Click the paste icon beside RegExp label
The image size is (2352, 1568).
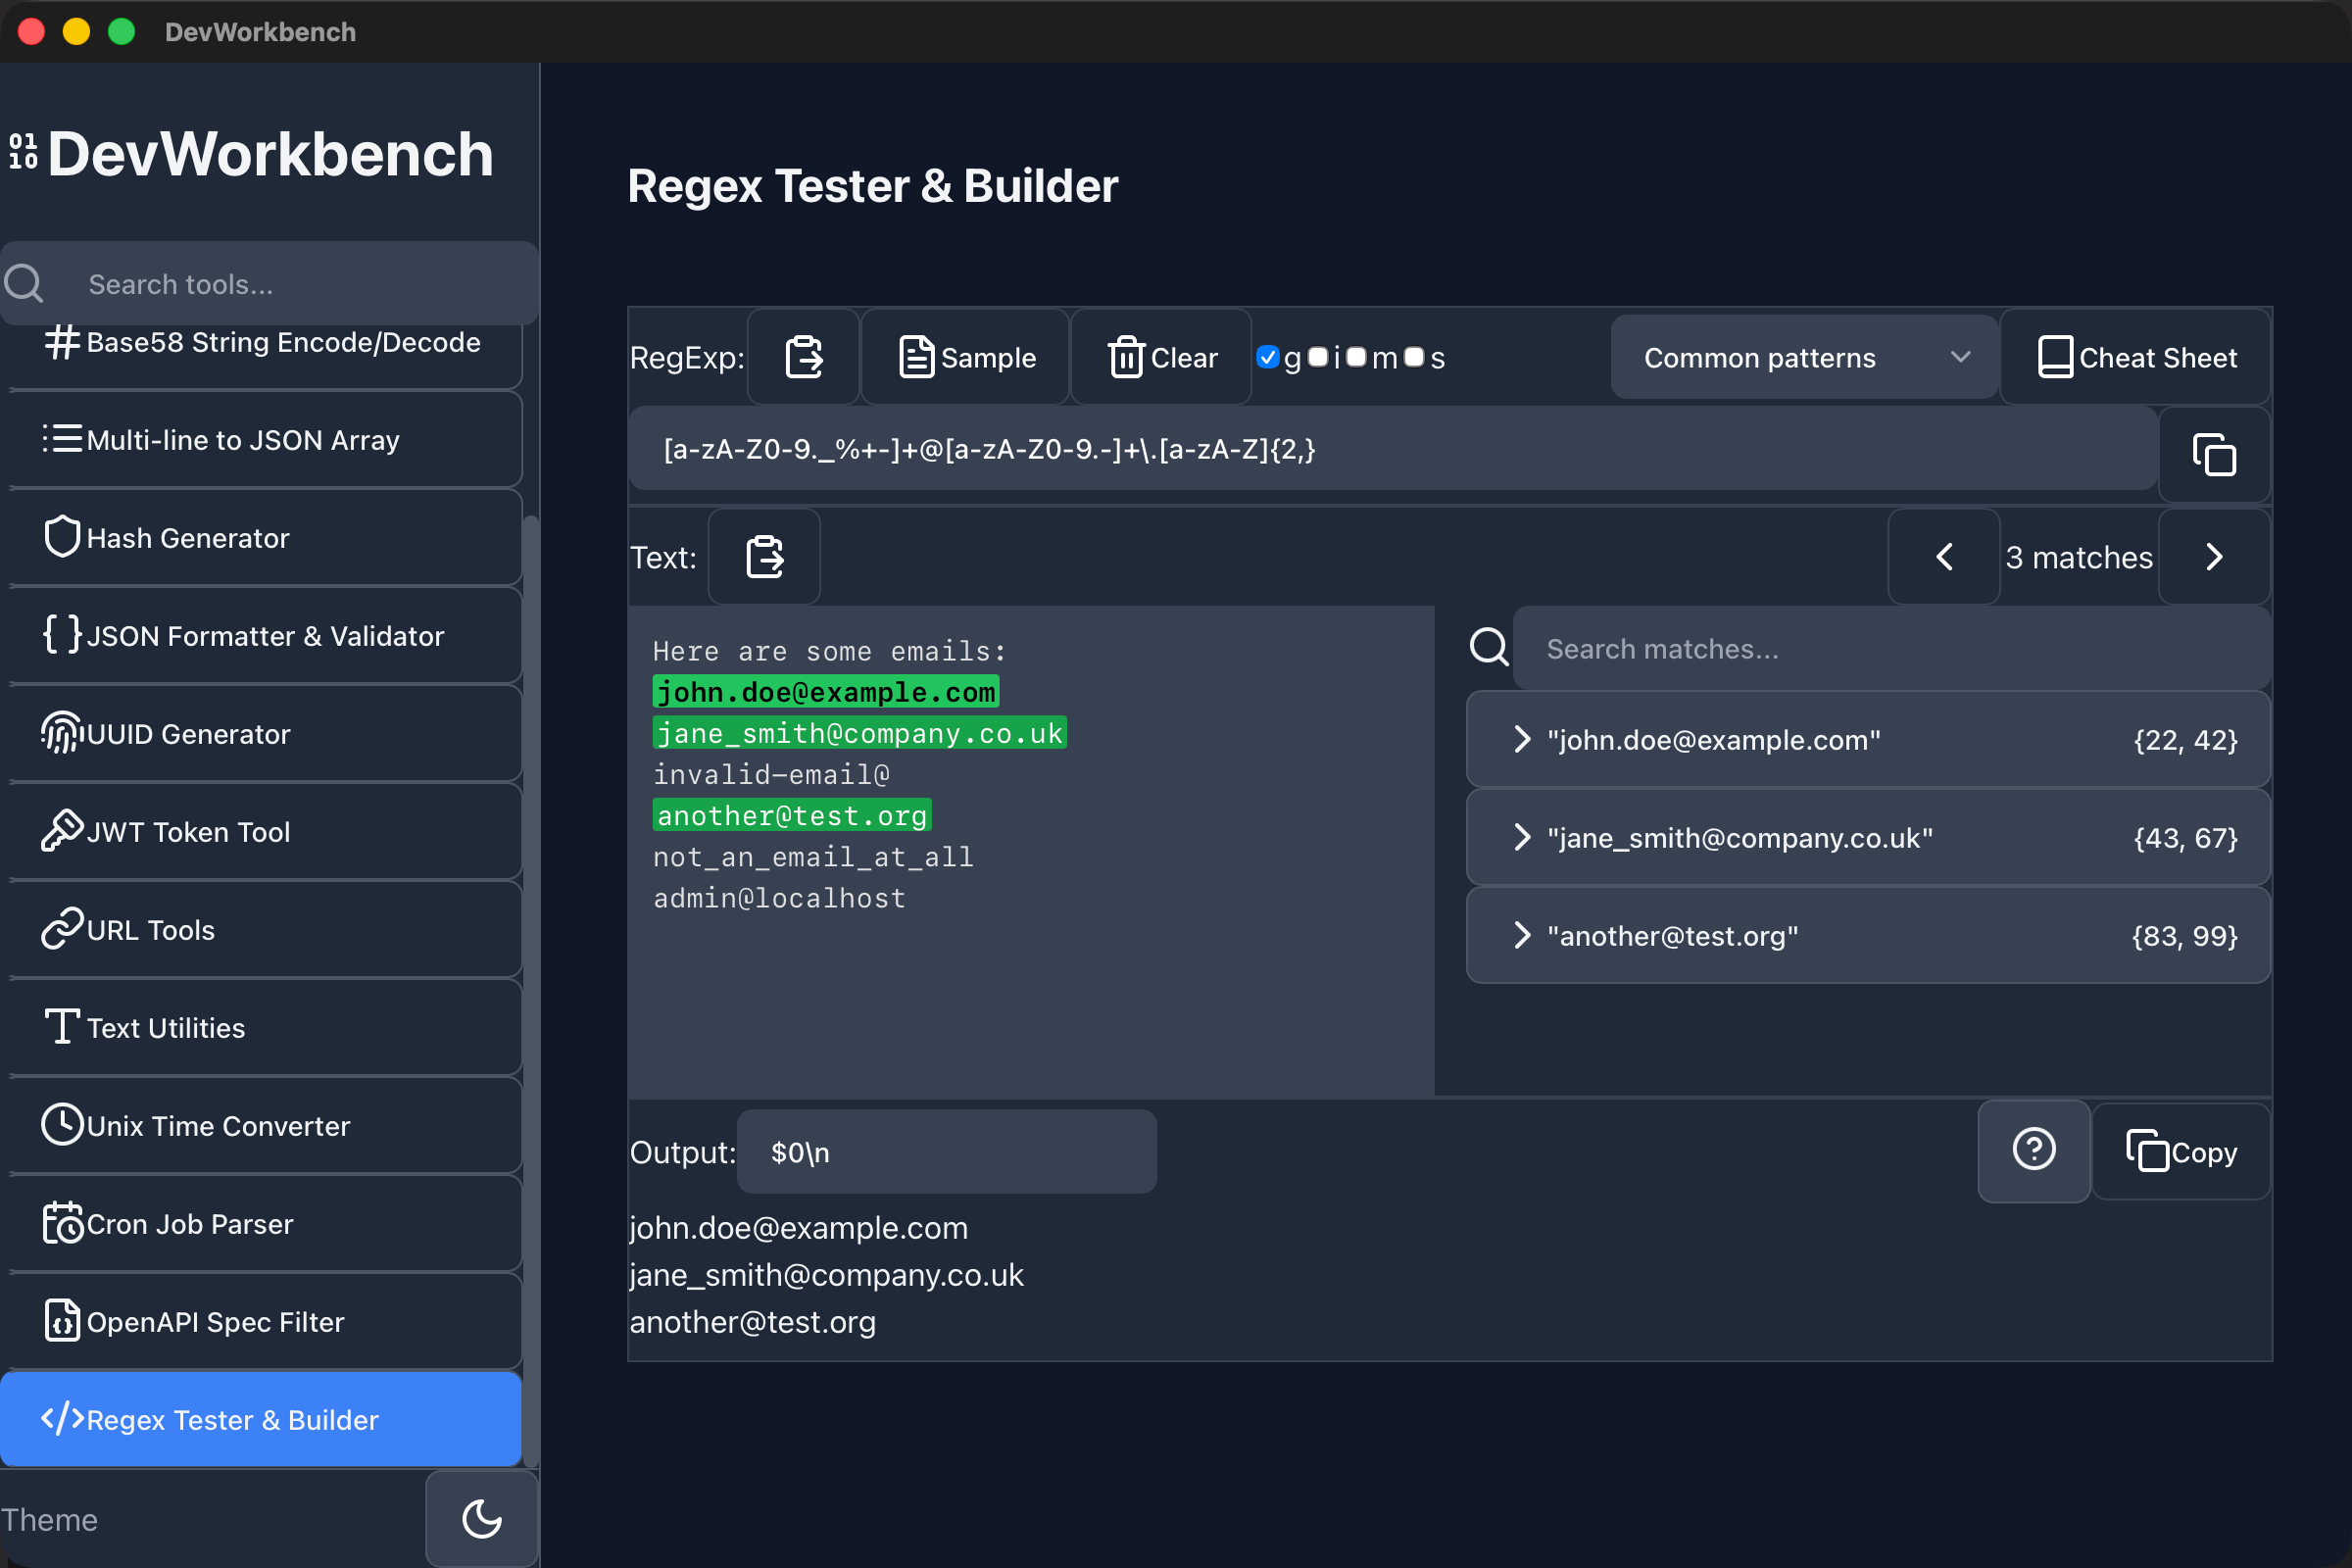click(x=802, y=357)
